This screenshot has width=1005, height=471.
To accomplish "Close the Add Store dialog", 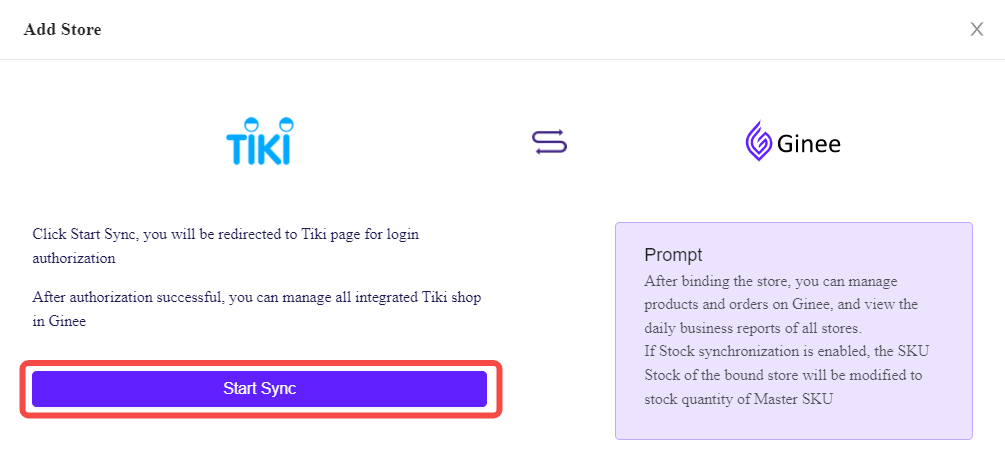I will tap(976, 29).
